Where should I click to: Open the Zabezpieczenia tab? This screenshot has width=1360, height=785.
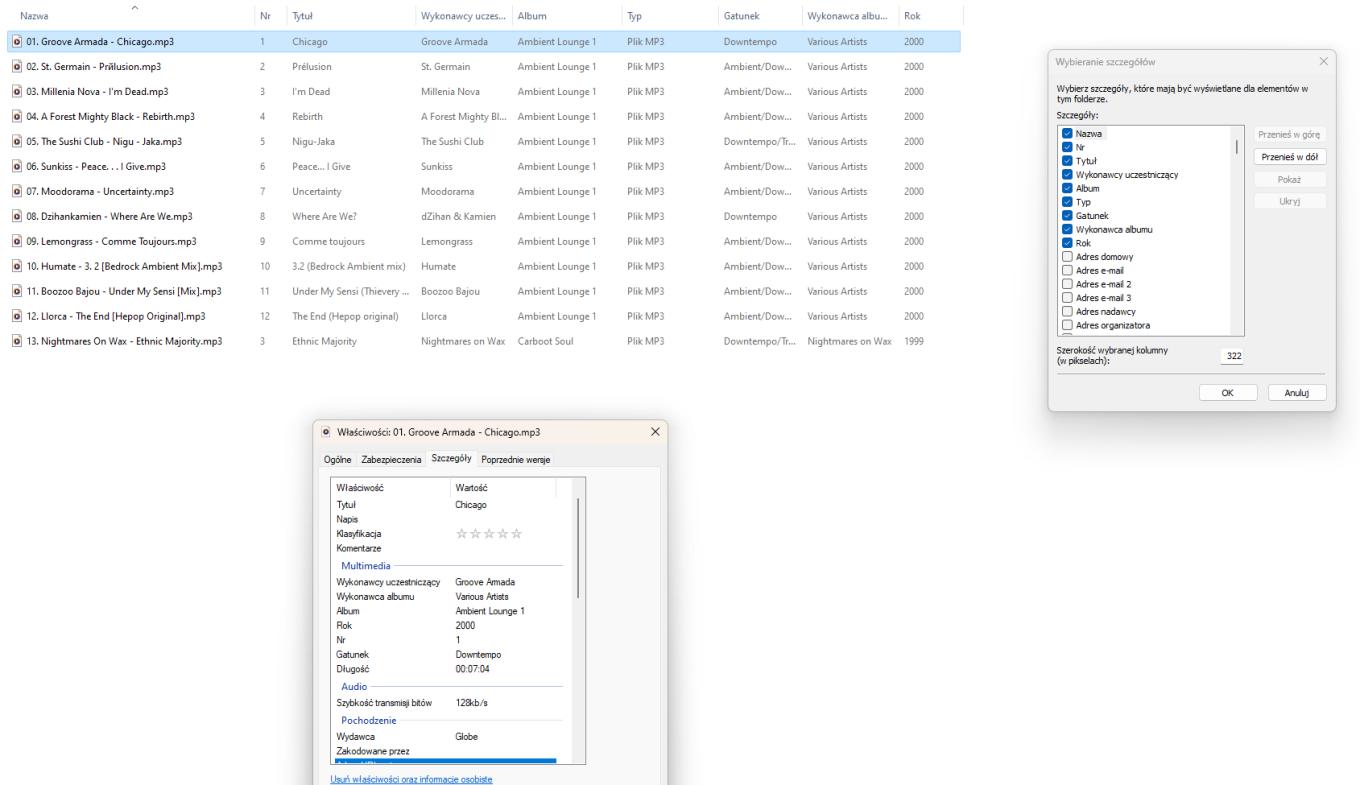(392, 460)
